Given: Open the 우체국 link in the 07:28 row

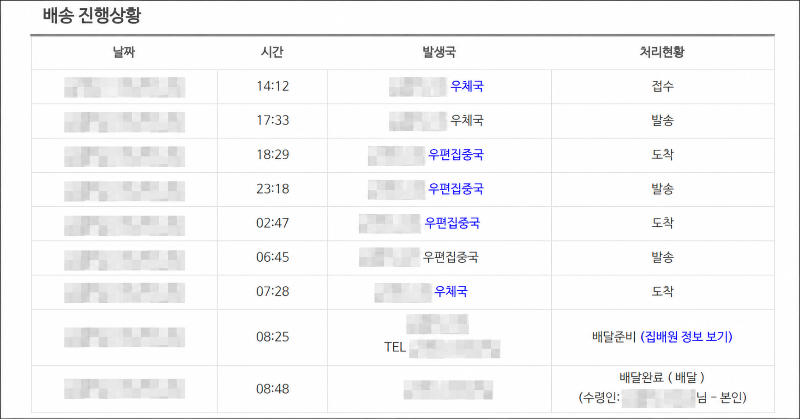Looking at the screenshot, I should (x=451, y=291).
